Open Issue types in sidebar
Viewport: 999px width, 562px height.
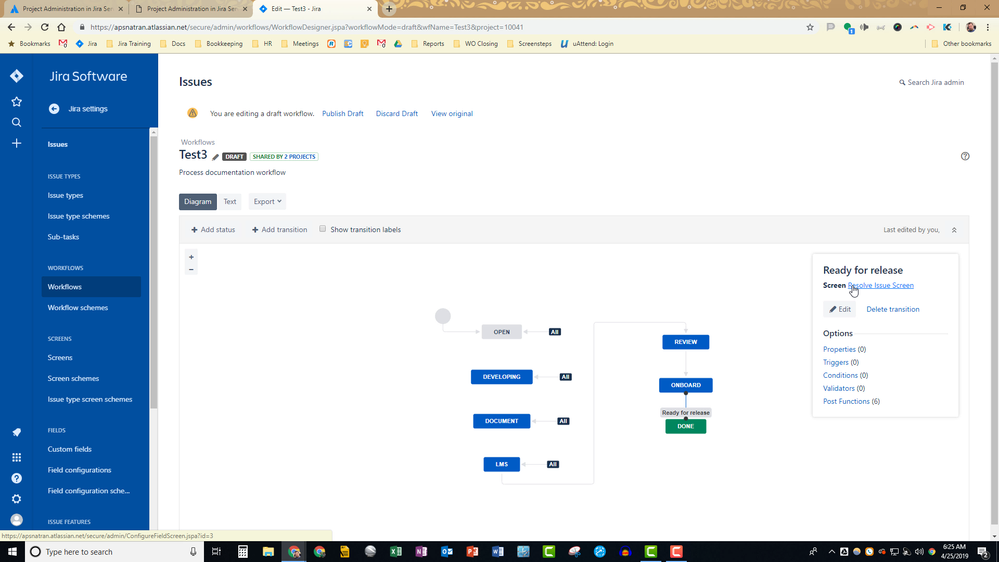(x=65, y=196)
